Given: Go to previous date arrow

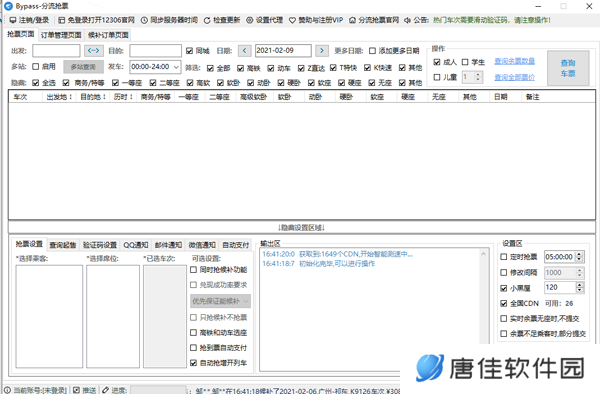Looking at the screenshot, I should pos(245,50).
